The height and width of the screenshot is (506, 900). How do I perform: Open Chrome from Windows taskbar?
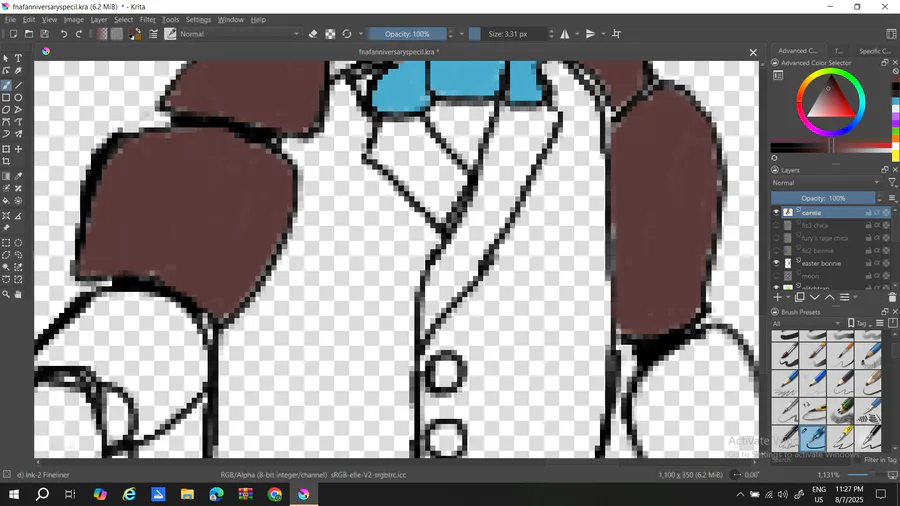tap(275, 494)
